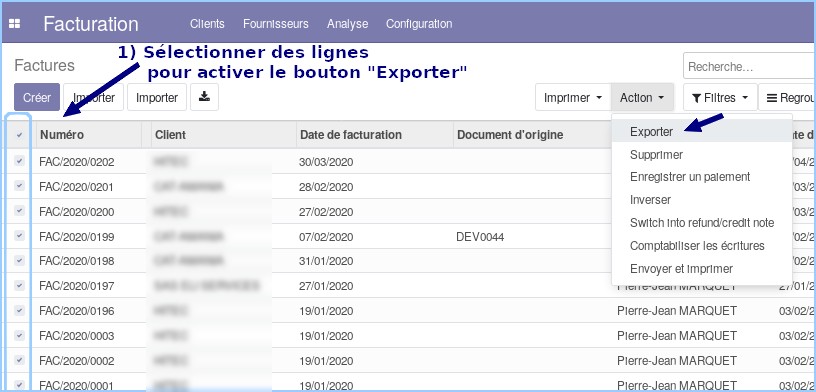Uncheck the FAC/2020/0198 row checkbox

(x=19, y=260)
